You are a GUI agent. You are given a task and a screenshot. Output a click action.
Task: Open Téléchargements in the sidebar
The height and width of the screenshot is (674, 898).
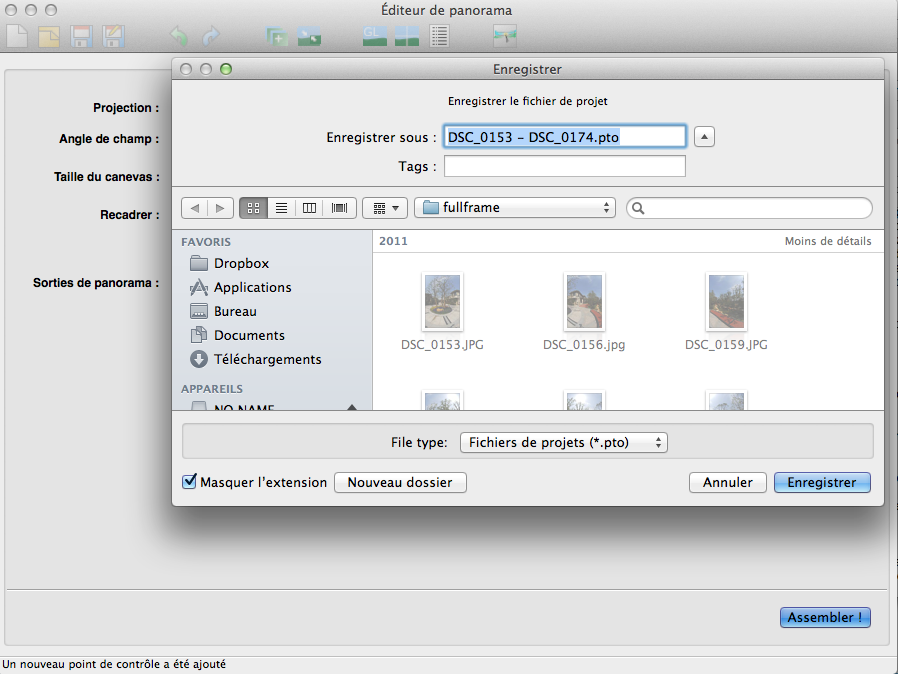[267, 359]
